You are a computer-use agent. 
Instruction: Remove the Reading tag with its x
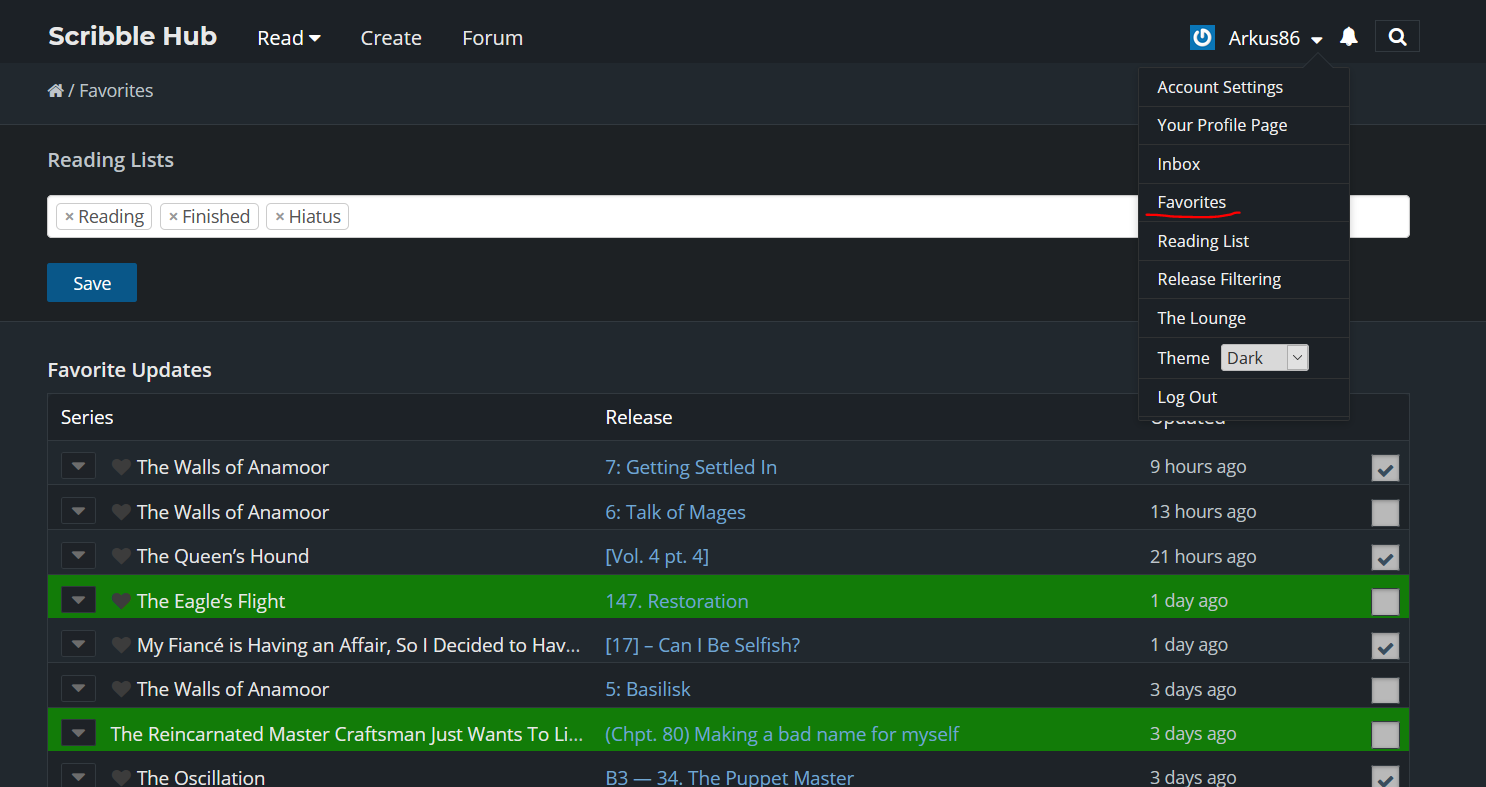(69, 217)
